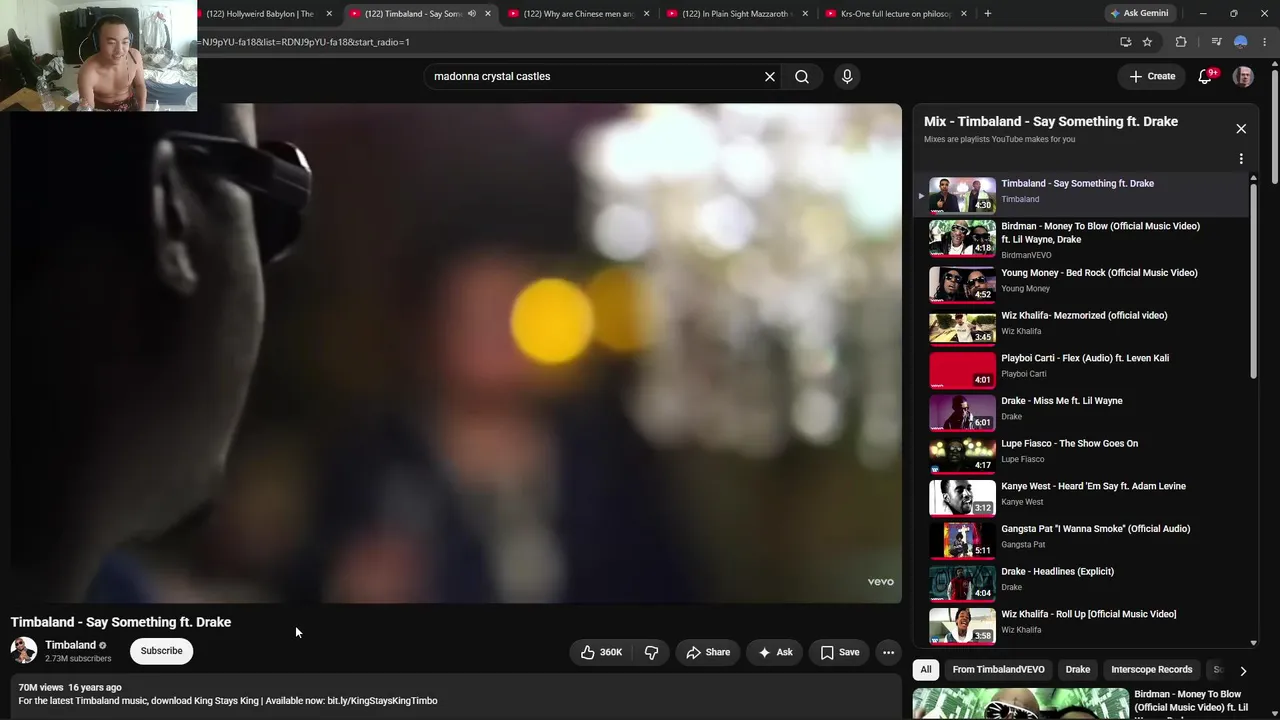
Task: Open the YouTube account avatar menu
Action: click(1243, 76)
